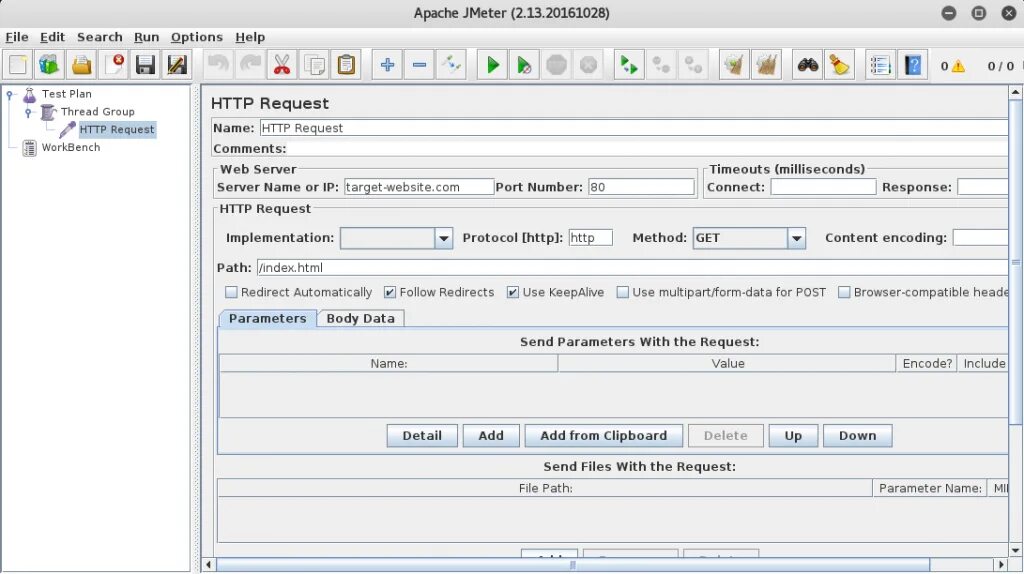Click the Open file folder icon
The image size is (1024, 574).
click(82, 65)
